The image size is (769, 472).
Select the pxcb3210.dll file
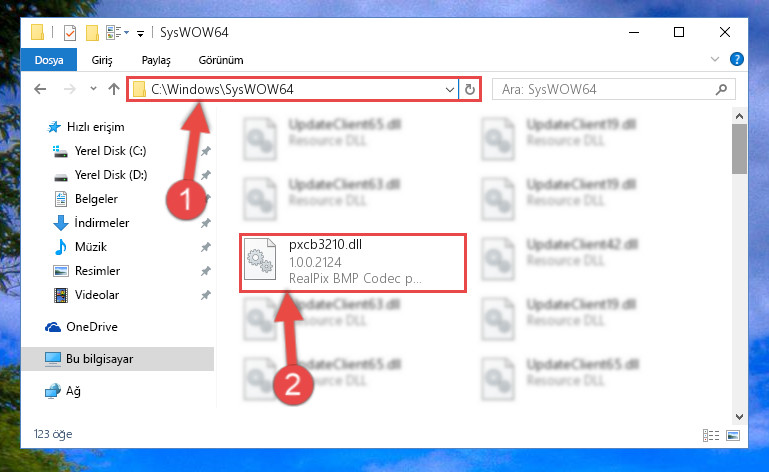[x=353, y=262]
